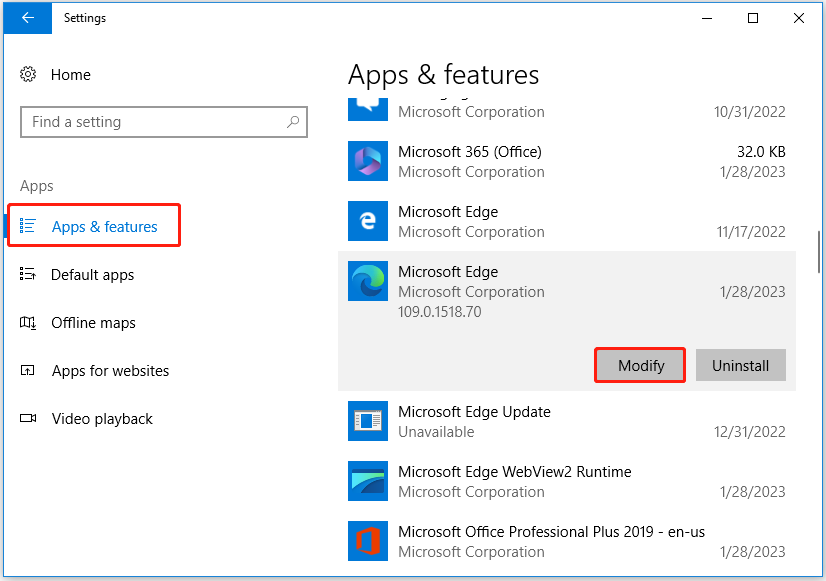This screenshot has width=826, height=581.
Task: Click the 32.0 KB size value
Action: [761, 152]
